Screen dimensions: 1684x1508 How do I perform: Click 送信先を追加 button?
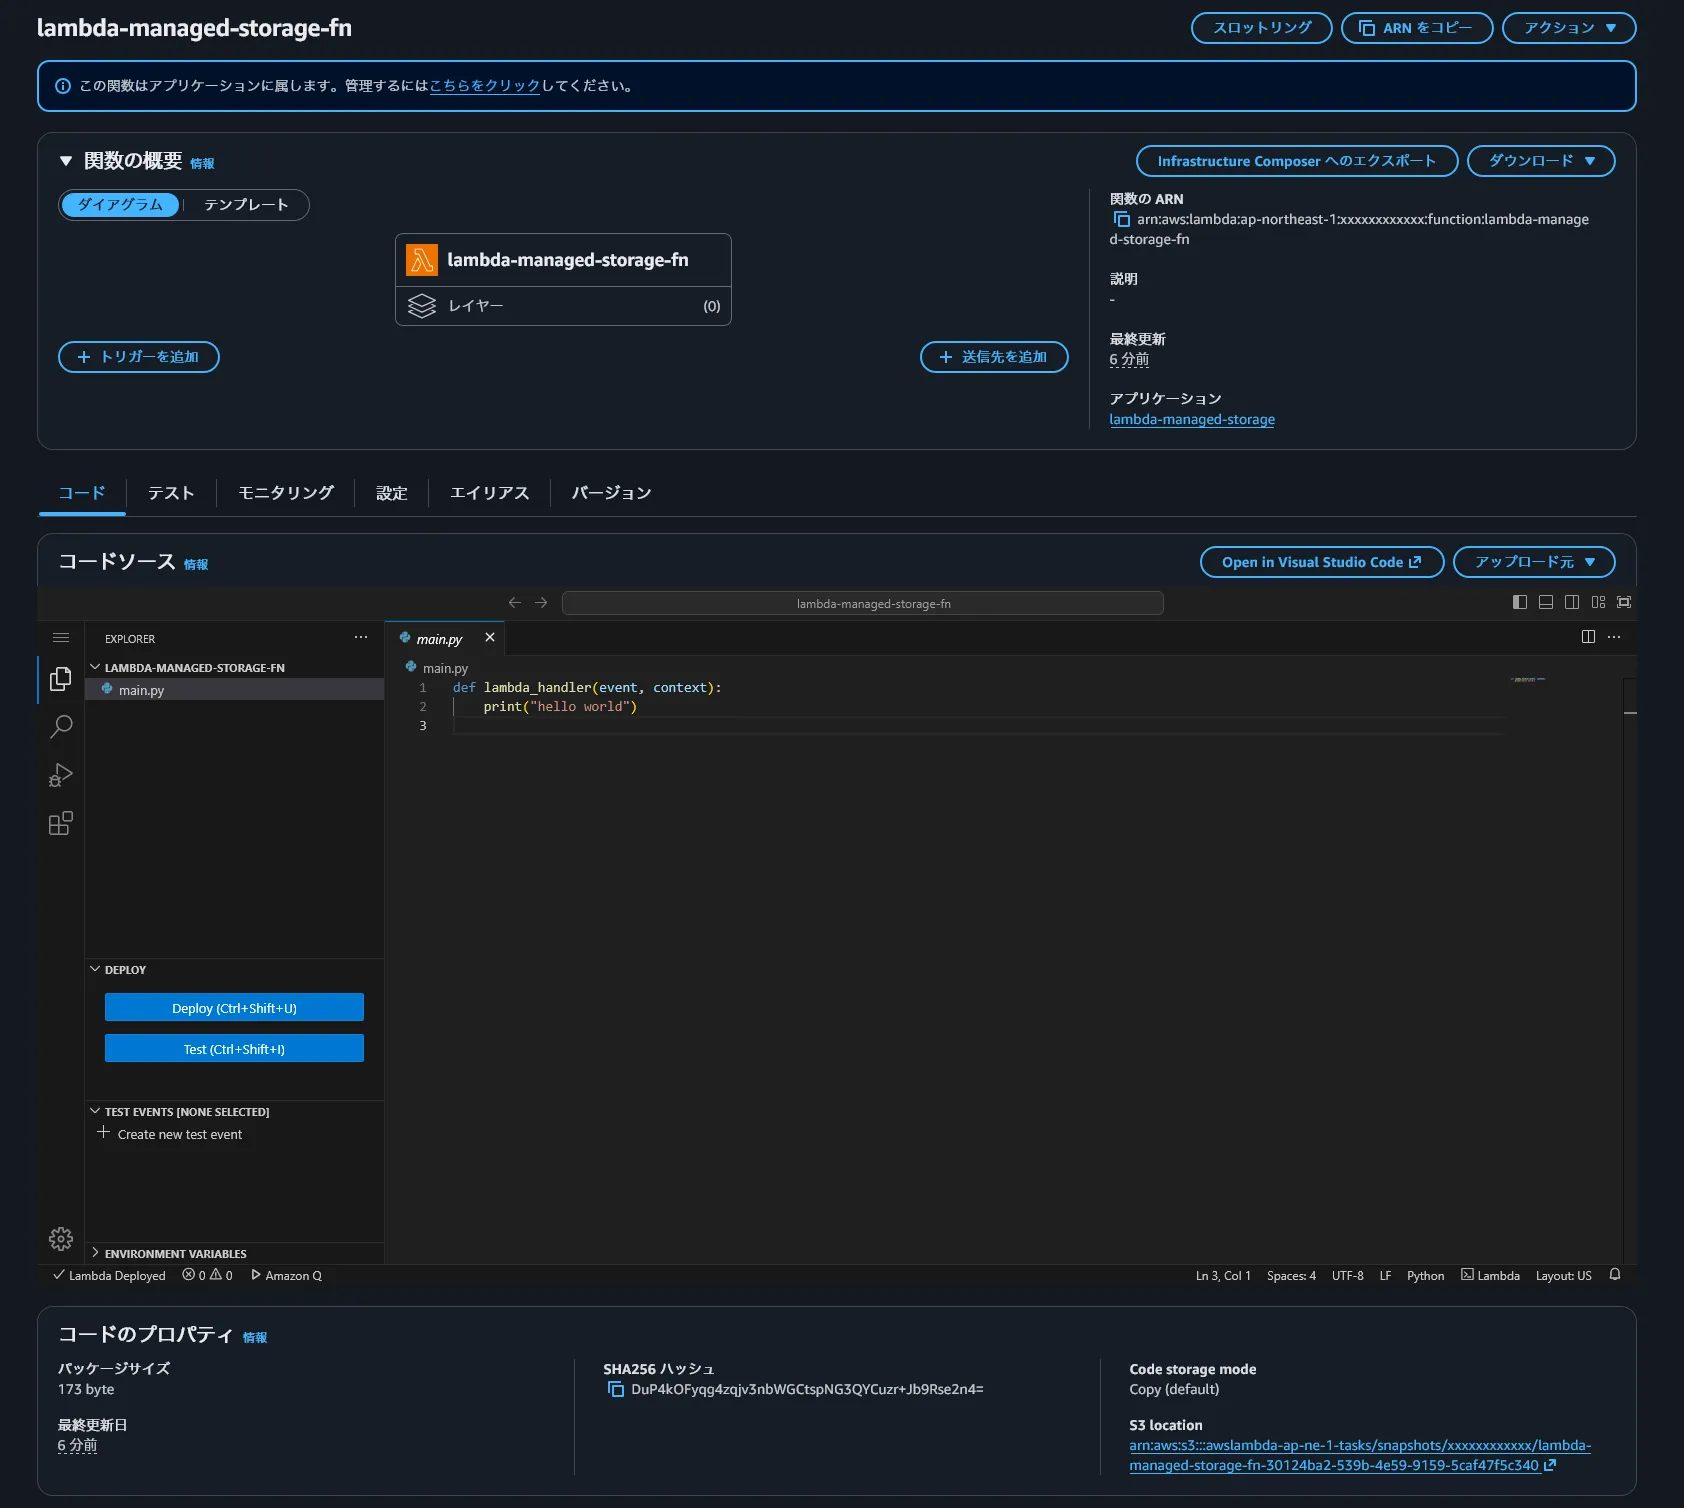click(994, 357)
